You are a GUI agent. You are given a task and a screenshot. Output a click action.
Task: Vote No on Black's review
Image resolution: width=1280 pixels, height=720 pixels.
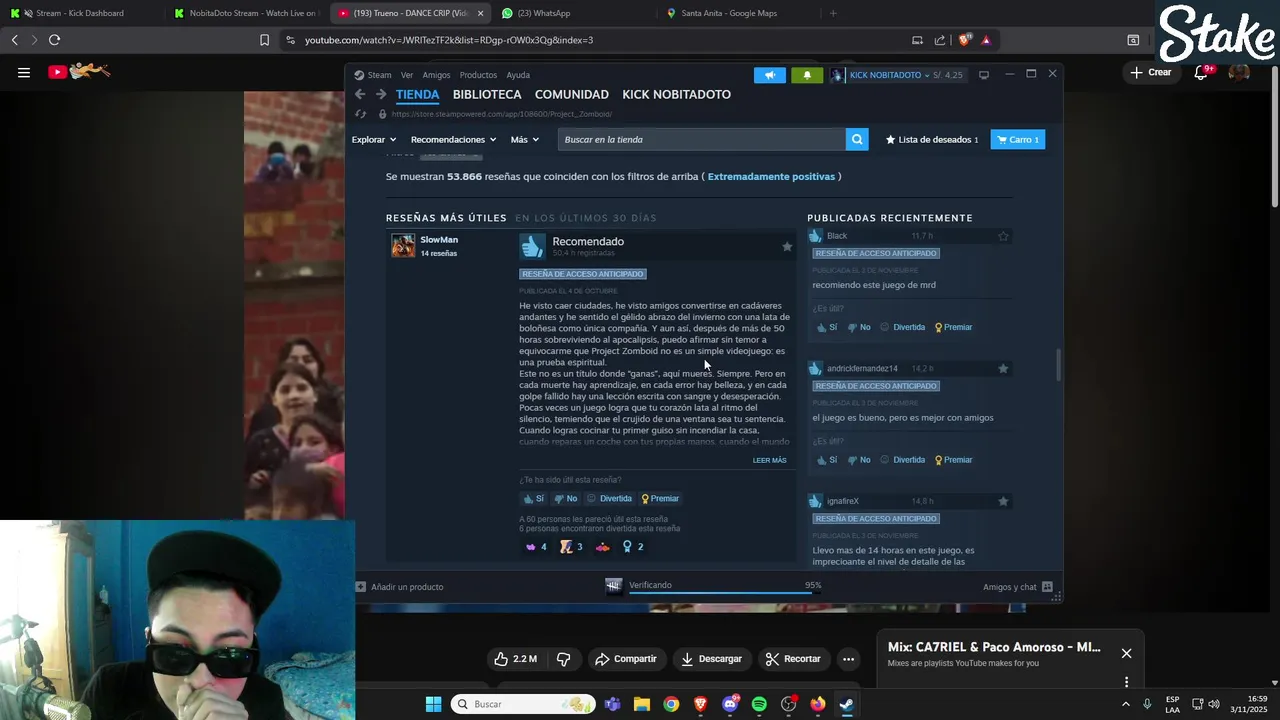click(x=859, y=327)
